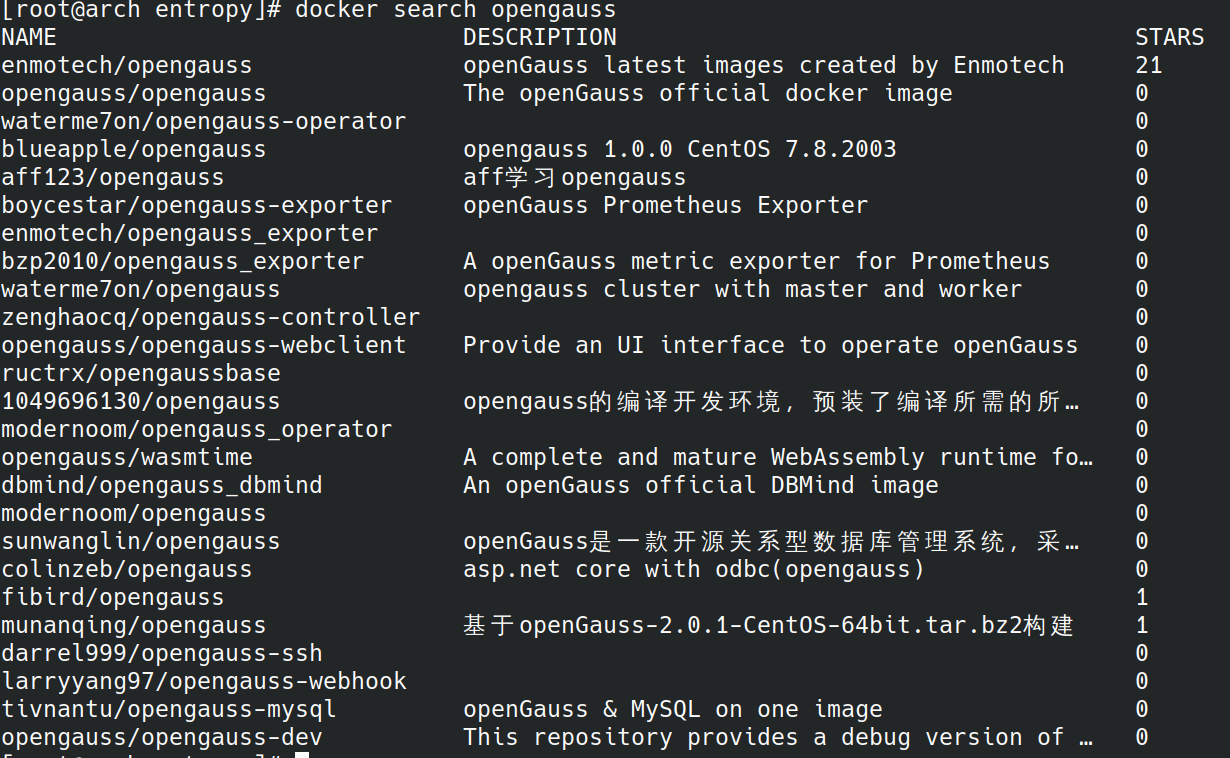Click the name "colinzeb/opengauss"
1230x758 pixels.
coord(126,570)
